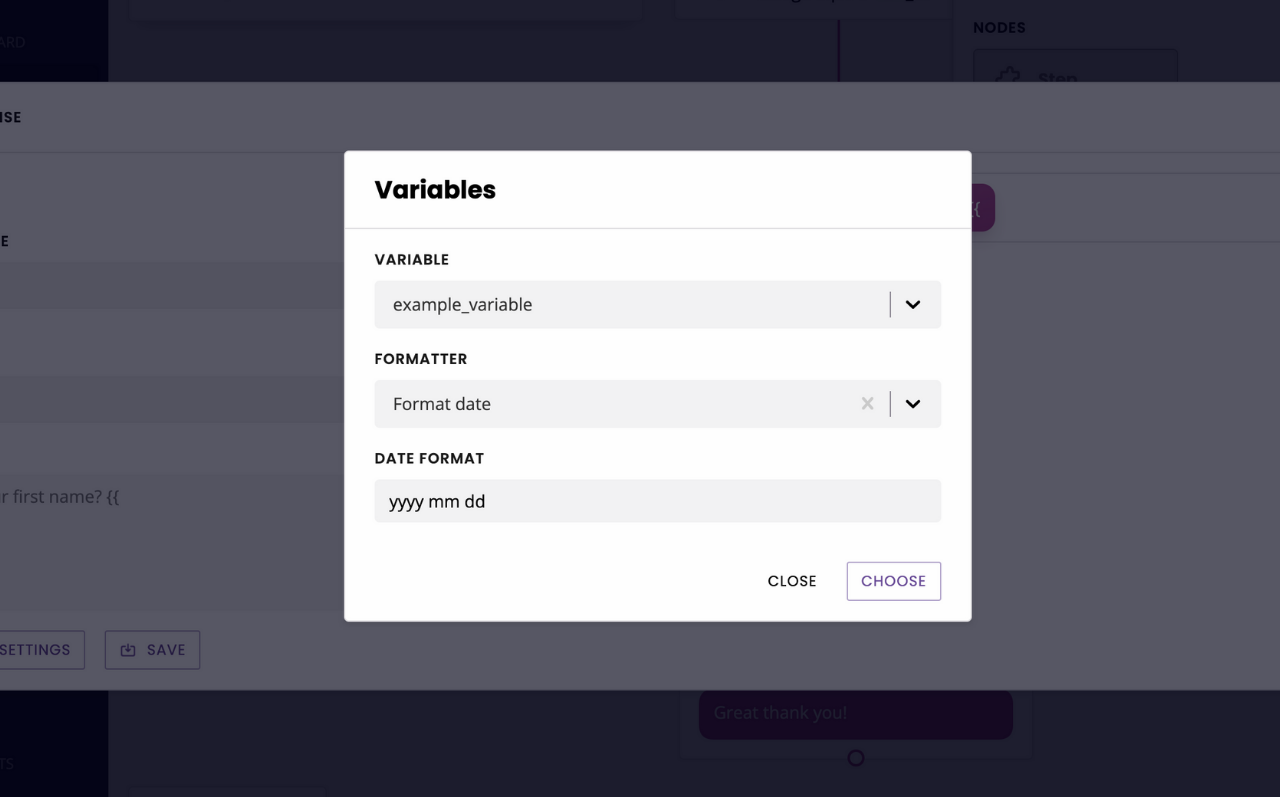Image resolution: width=1280 pixels, height=797 pixels.
Task: Confirm with the Choose button
Action: [x=893, y=581]
